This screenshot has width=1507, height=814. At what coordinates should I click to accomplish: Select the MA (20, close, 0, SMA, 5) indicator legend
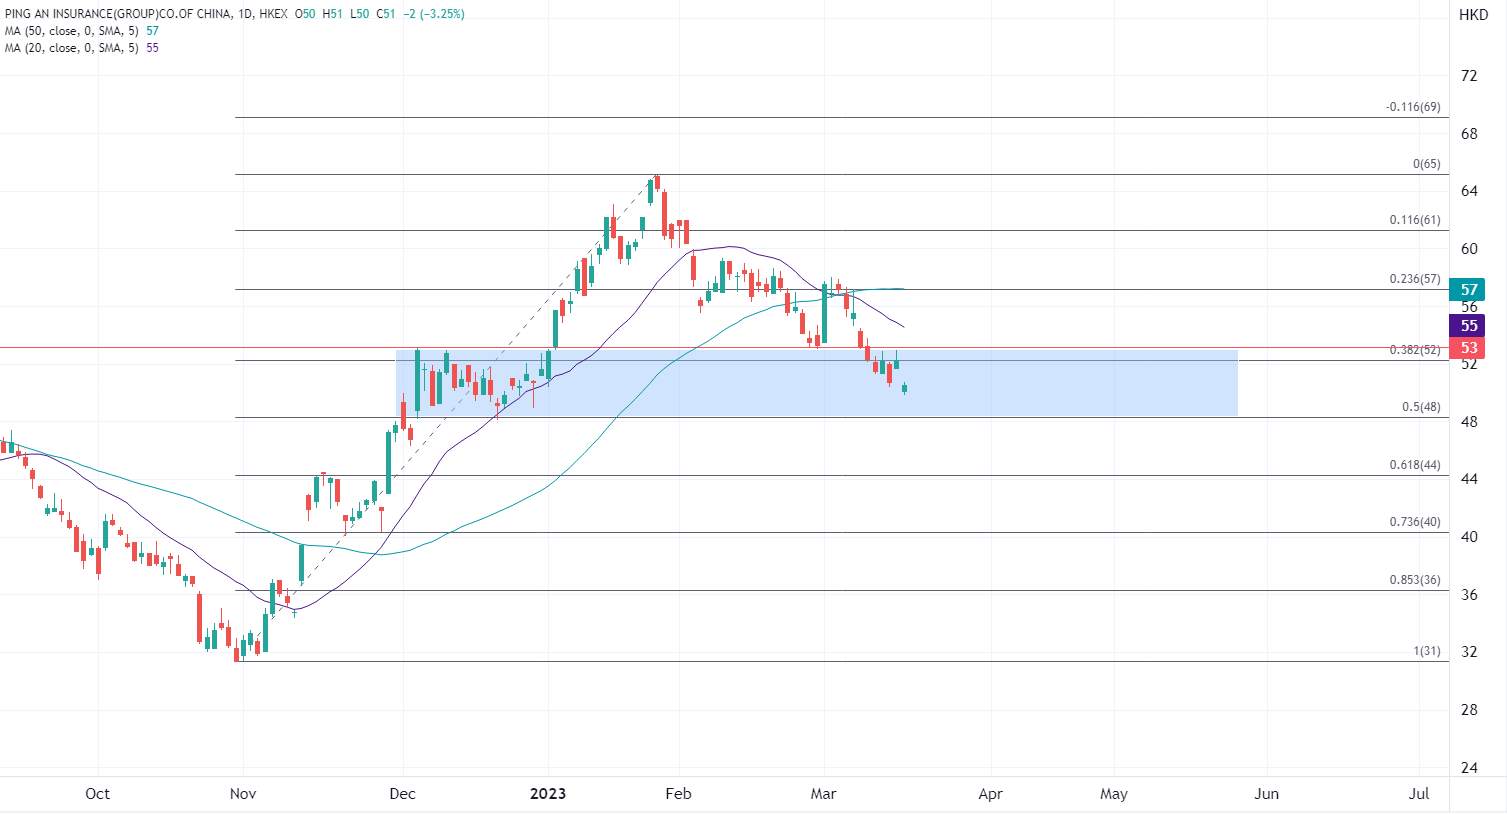click(x=74, y=48)
